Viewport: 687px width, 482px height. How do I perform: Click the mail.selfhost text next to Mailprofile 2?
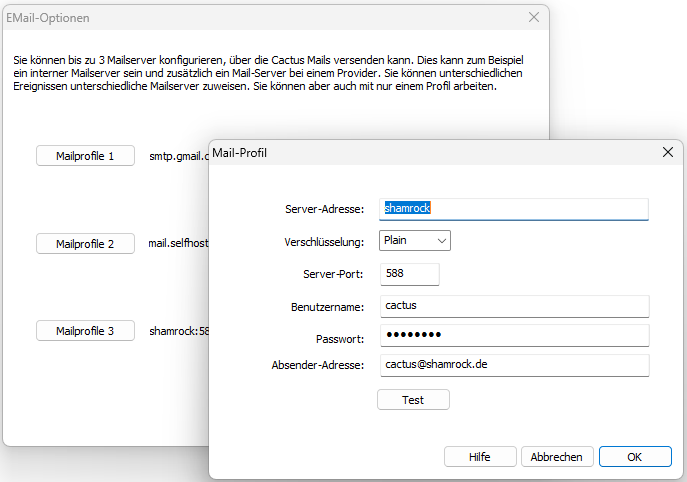point(178,243)
